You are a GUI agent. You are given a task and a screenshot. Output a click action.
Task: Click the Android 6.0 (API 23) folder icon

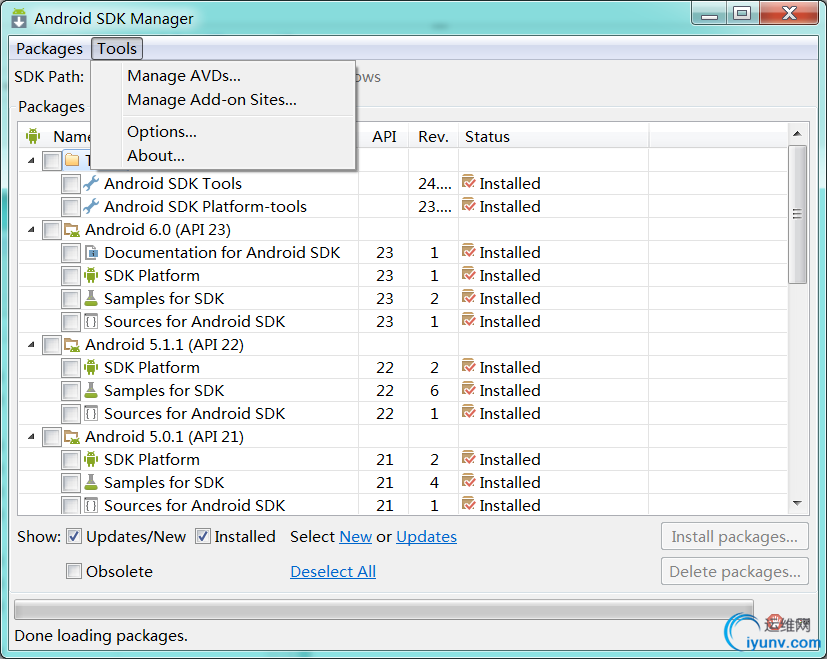tap(72, 230)
